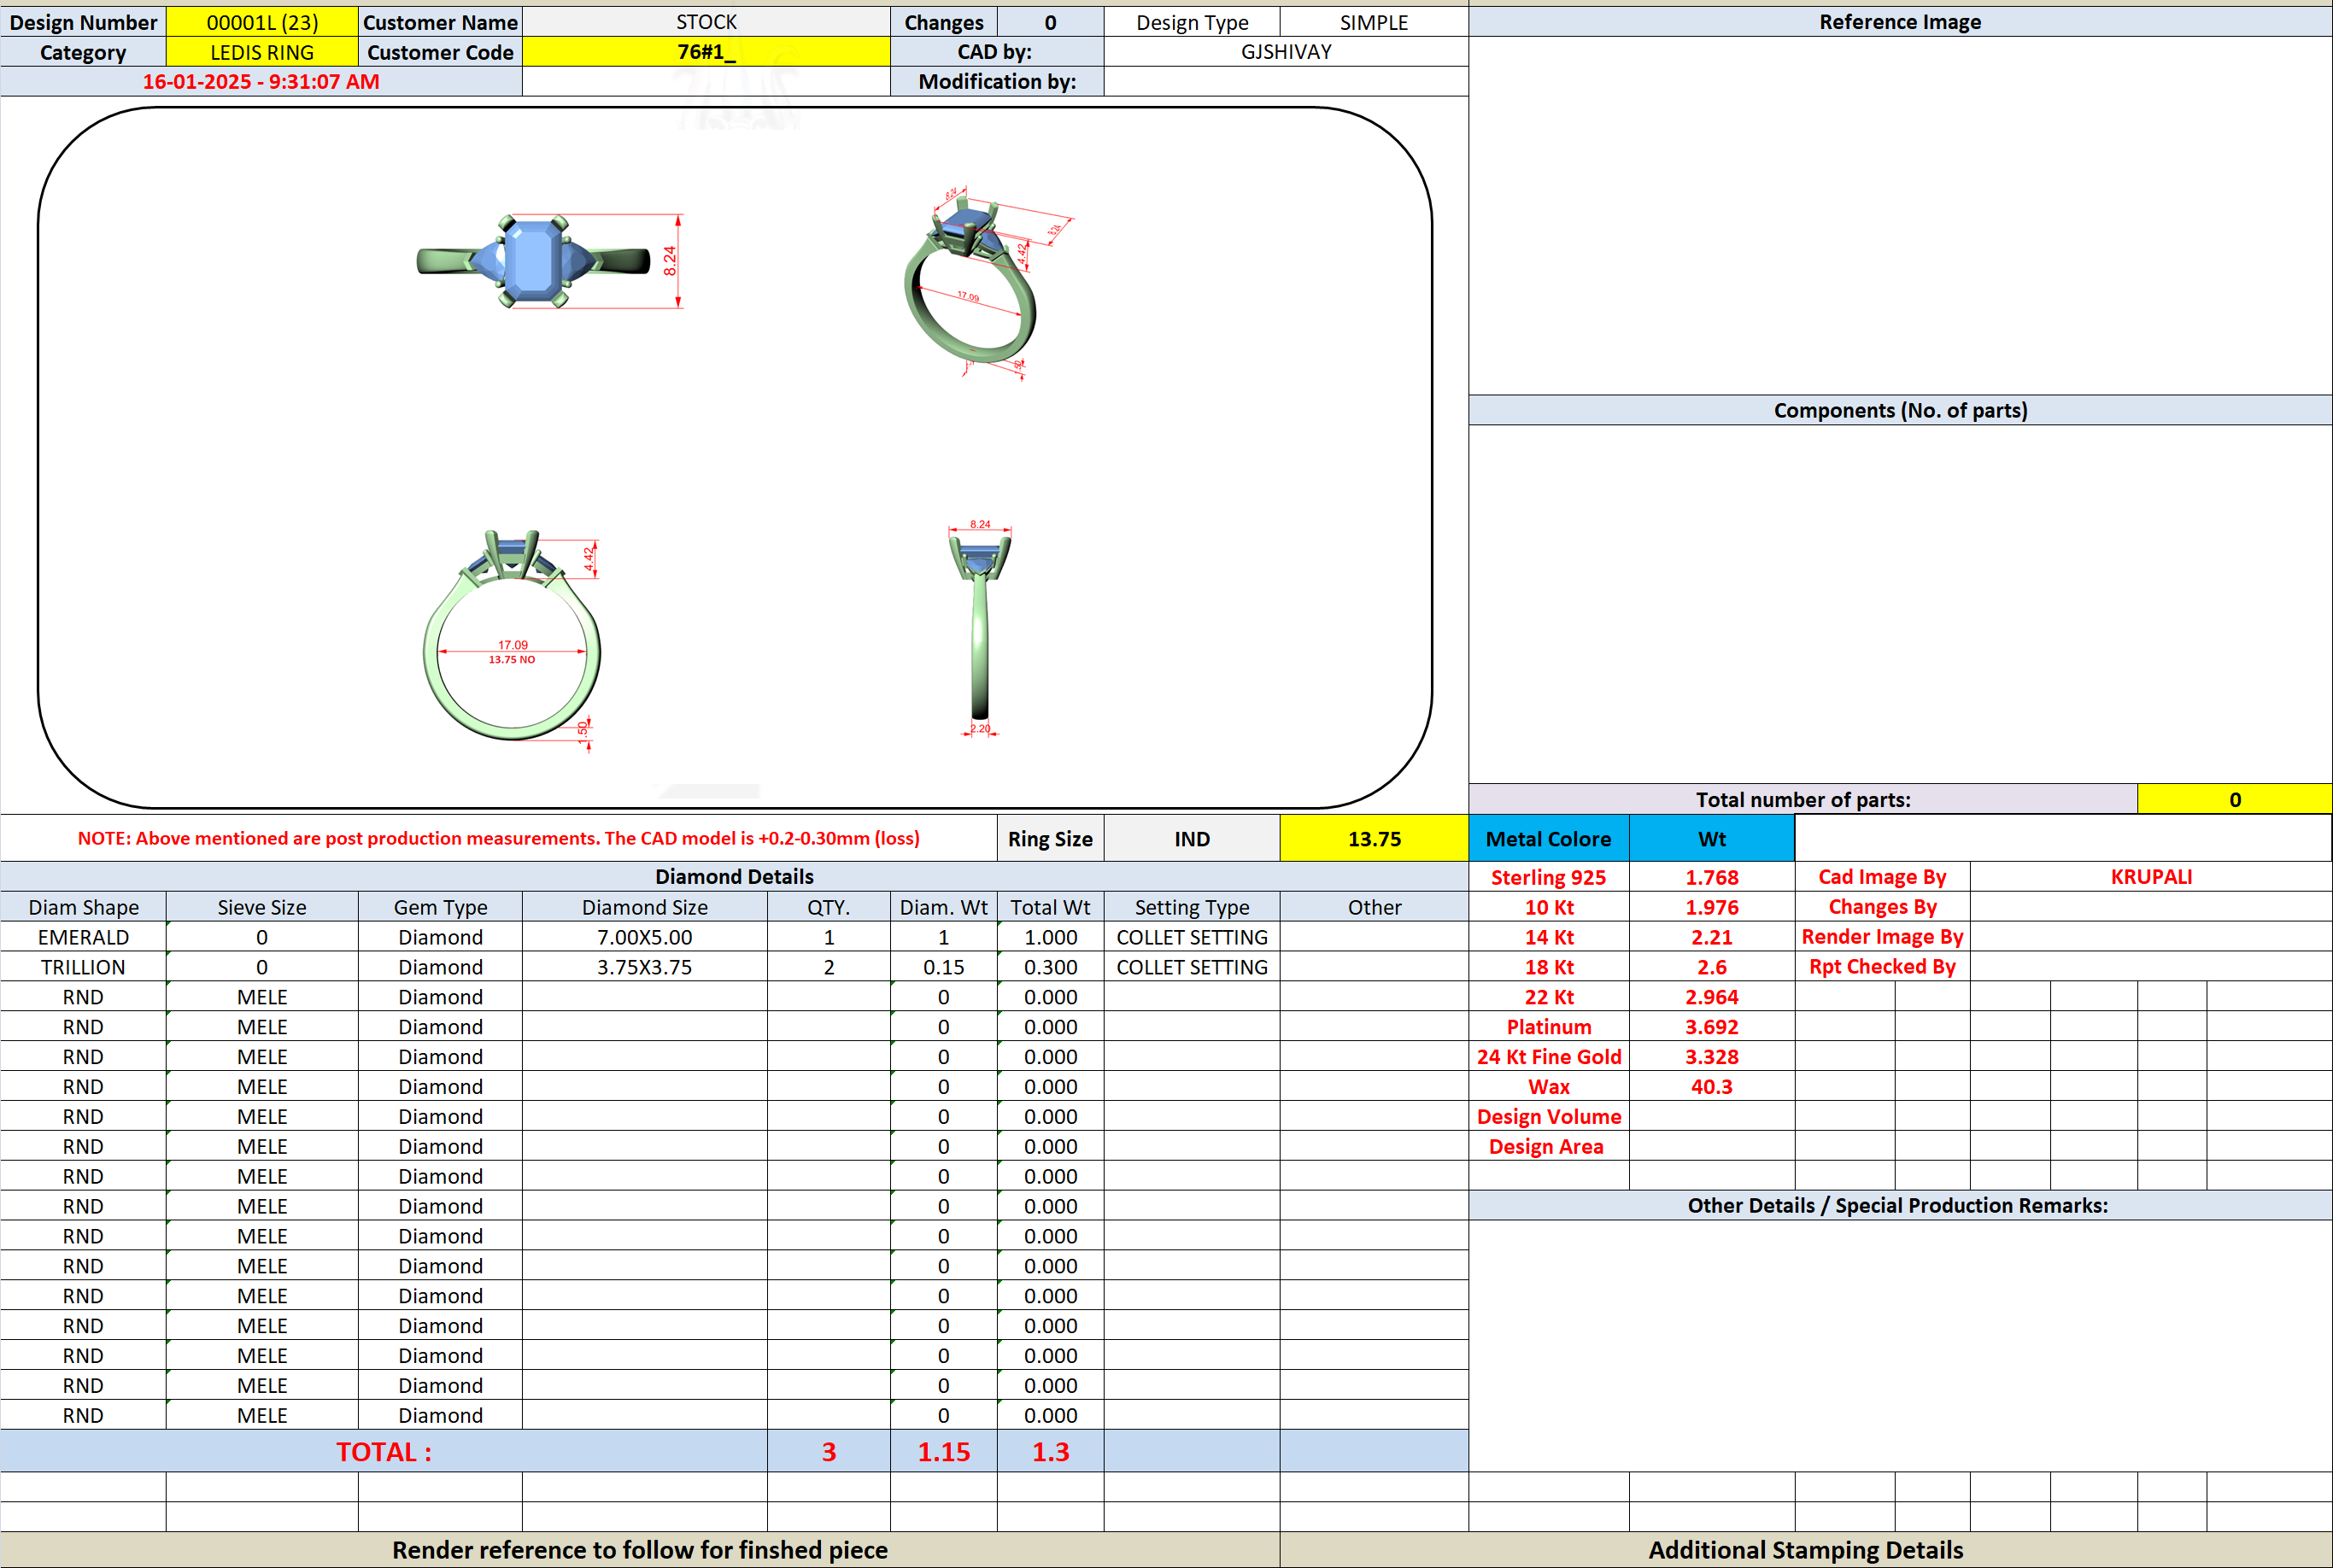
Task: Click the top-view ring render thumbnail
Action: (549, 262)
